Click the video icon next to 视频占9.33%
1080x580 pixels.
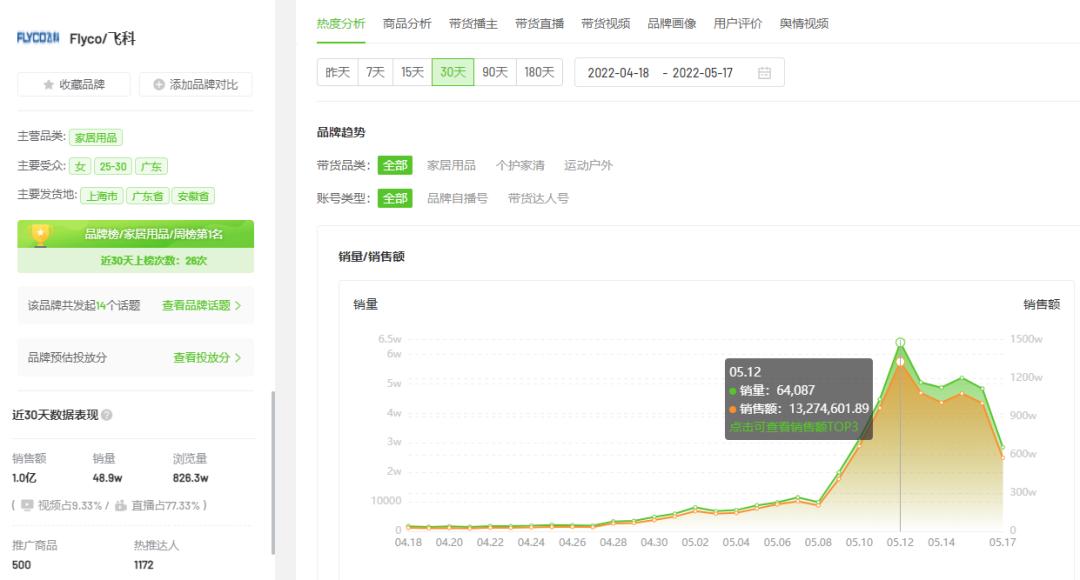click(x=27, y=505)
